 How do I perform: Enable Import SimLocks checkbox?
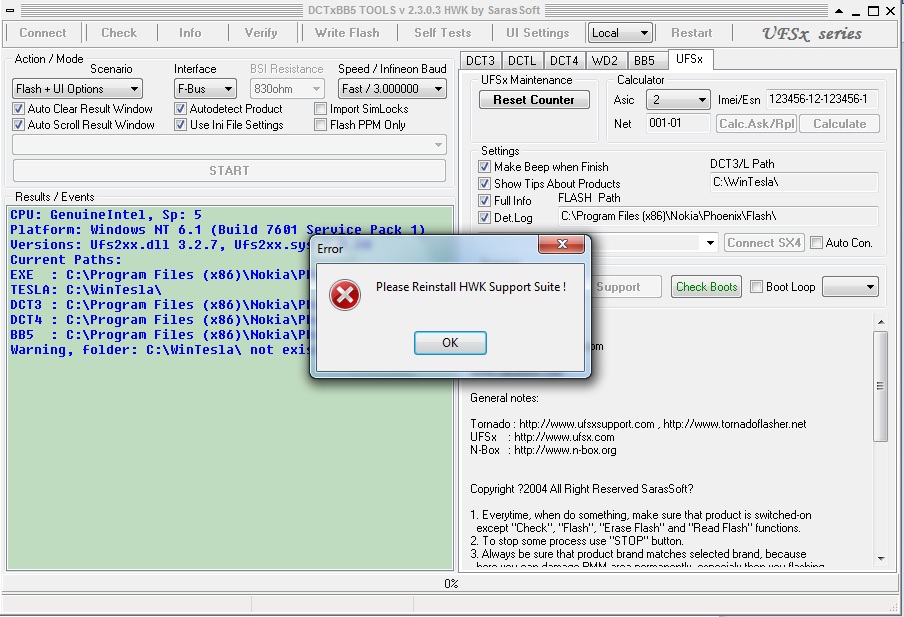321,108
